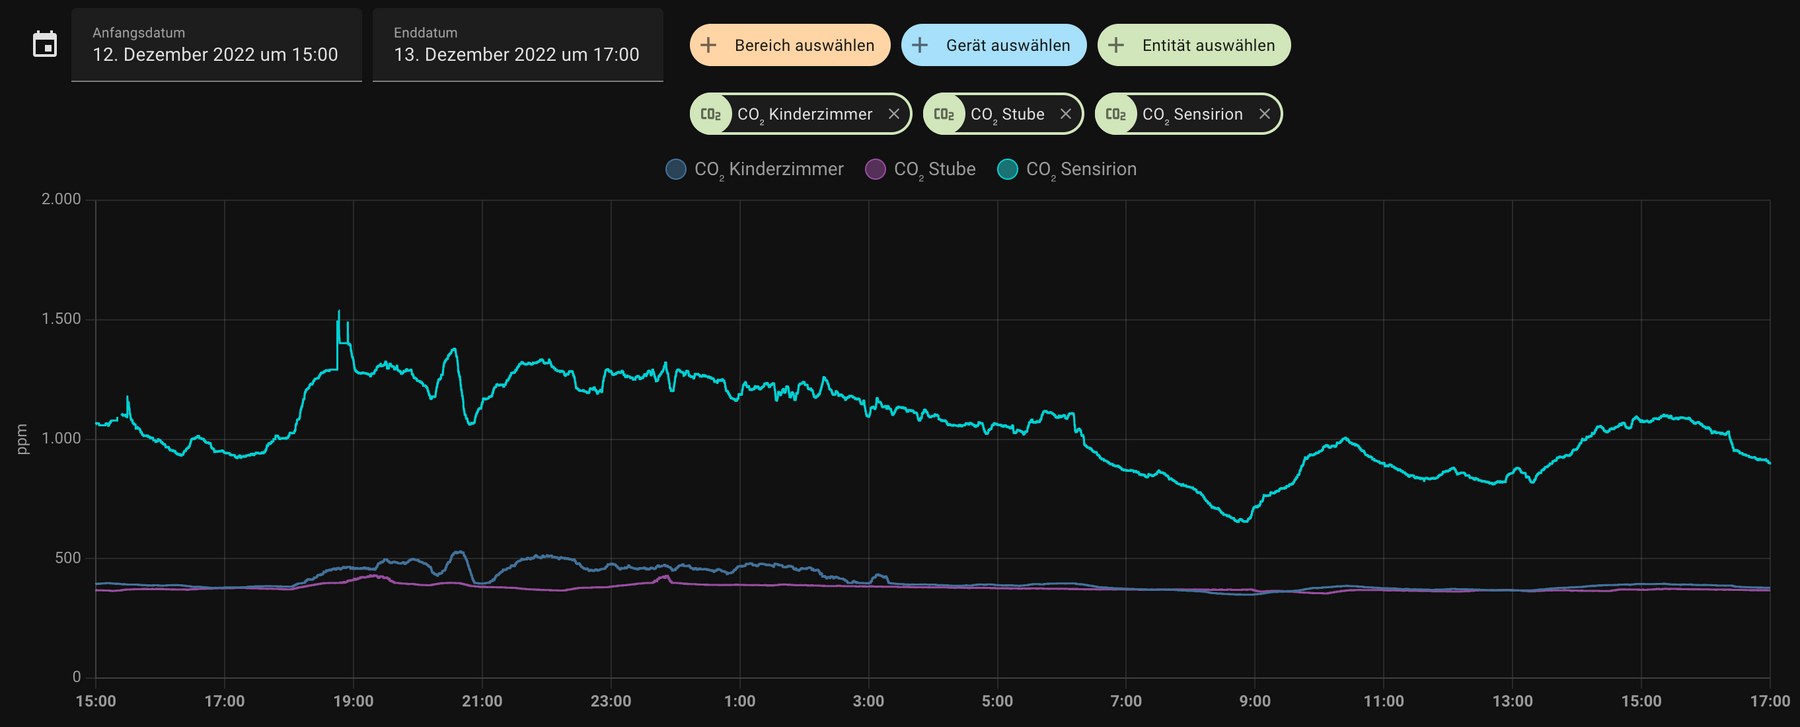Image resolution: width=1800 pixels, height=727 pixels.
Task: Open the Entität auswählen entity picker
Action: (x=1193, y=45)
